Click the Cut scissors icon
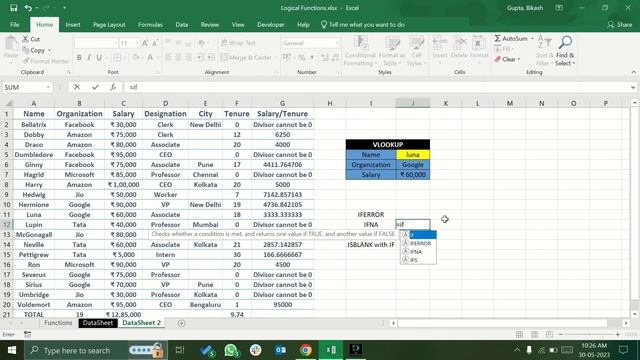 pyautogui.click(x=25, y=39)
